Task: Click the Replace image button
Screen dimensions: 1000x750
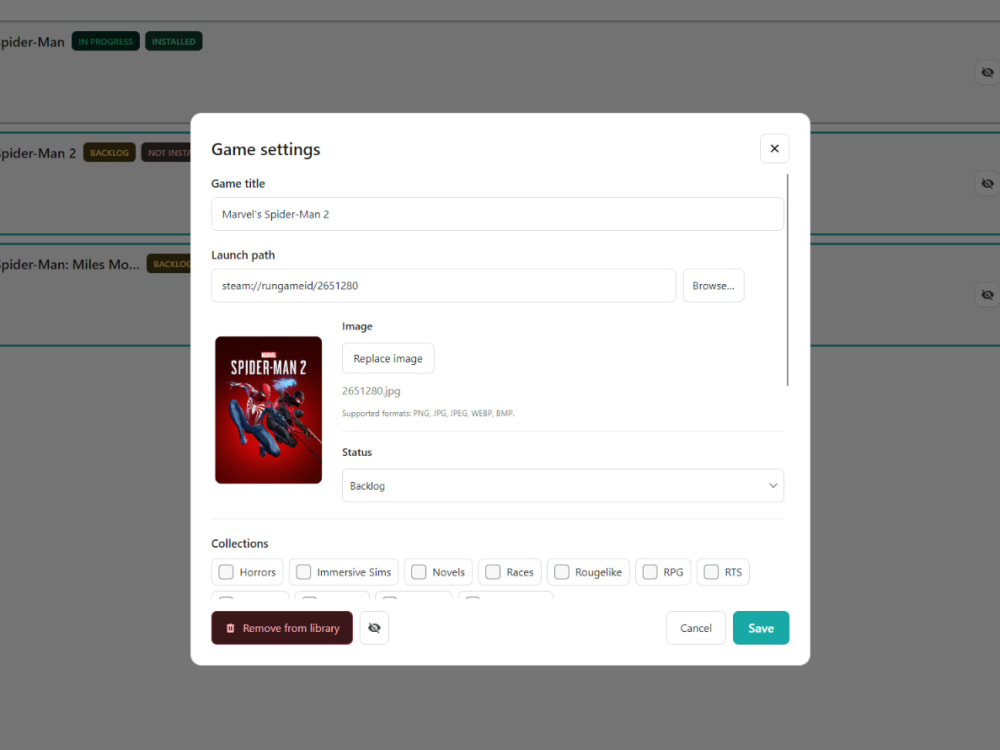Action: tap(388, 358)
